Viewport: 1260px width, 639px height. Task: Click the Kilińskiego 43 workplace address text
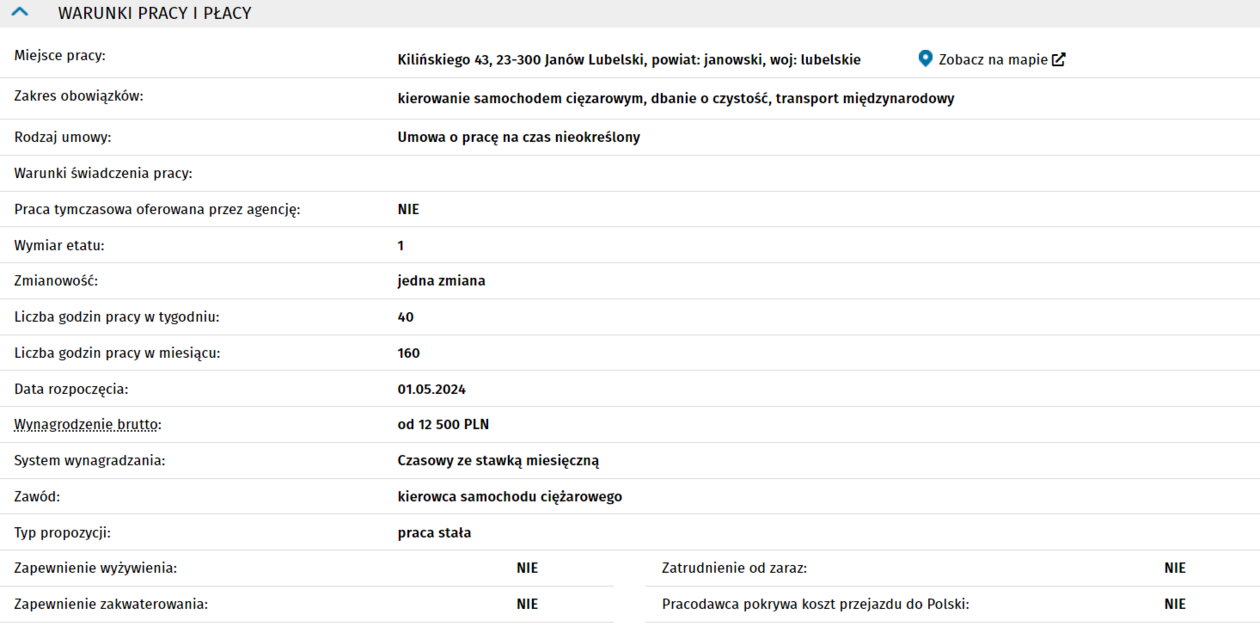coord(628,60)
